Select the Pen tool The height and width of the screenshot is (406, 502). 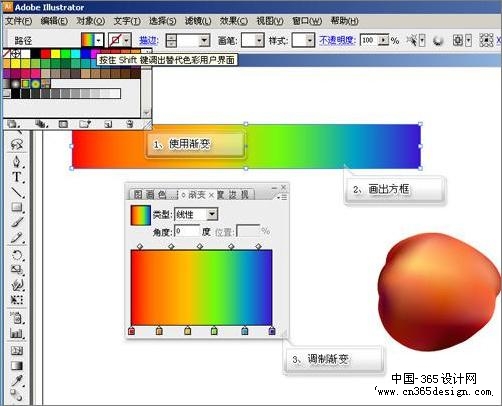click(x=17, y=161)
